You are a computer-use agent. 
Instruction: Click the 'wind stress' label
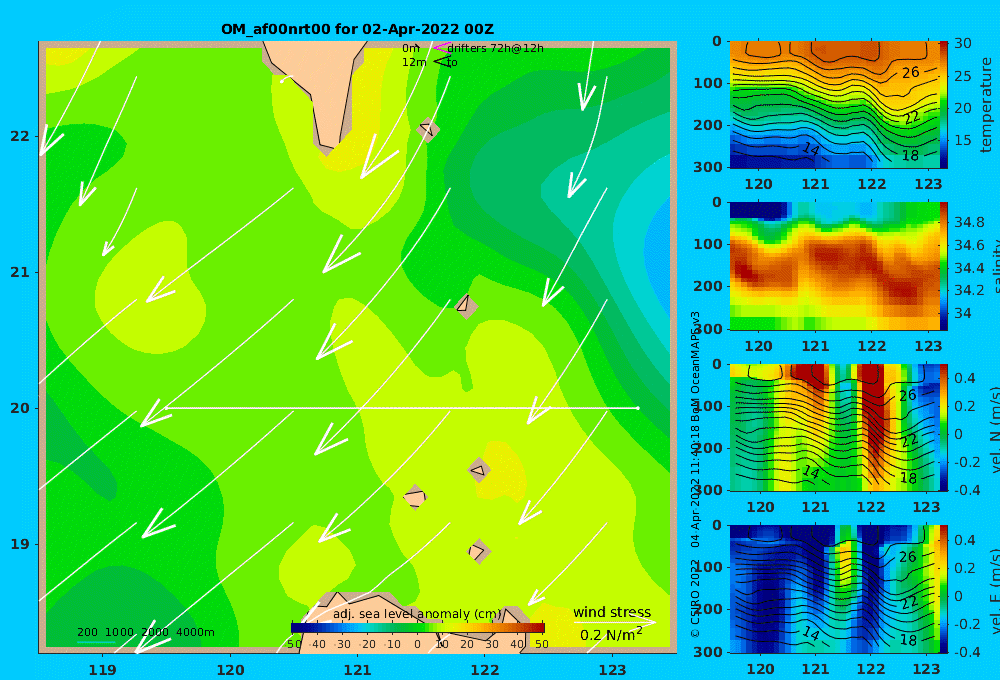(x=612, y=612)
